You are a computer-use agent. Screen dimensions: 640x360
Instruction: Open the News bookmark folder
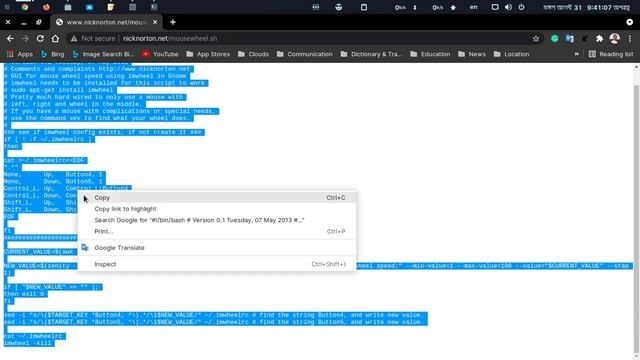[472, 54]
